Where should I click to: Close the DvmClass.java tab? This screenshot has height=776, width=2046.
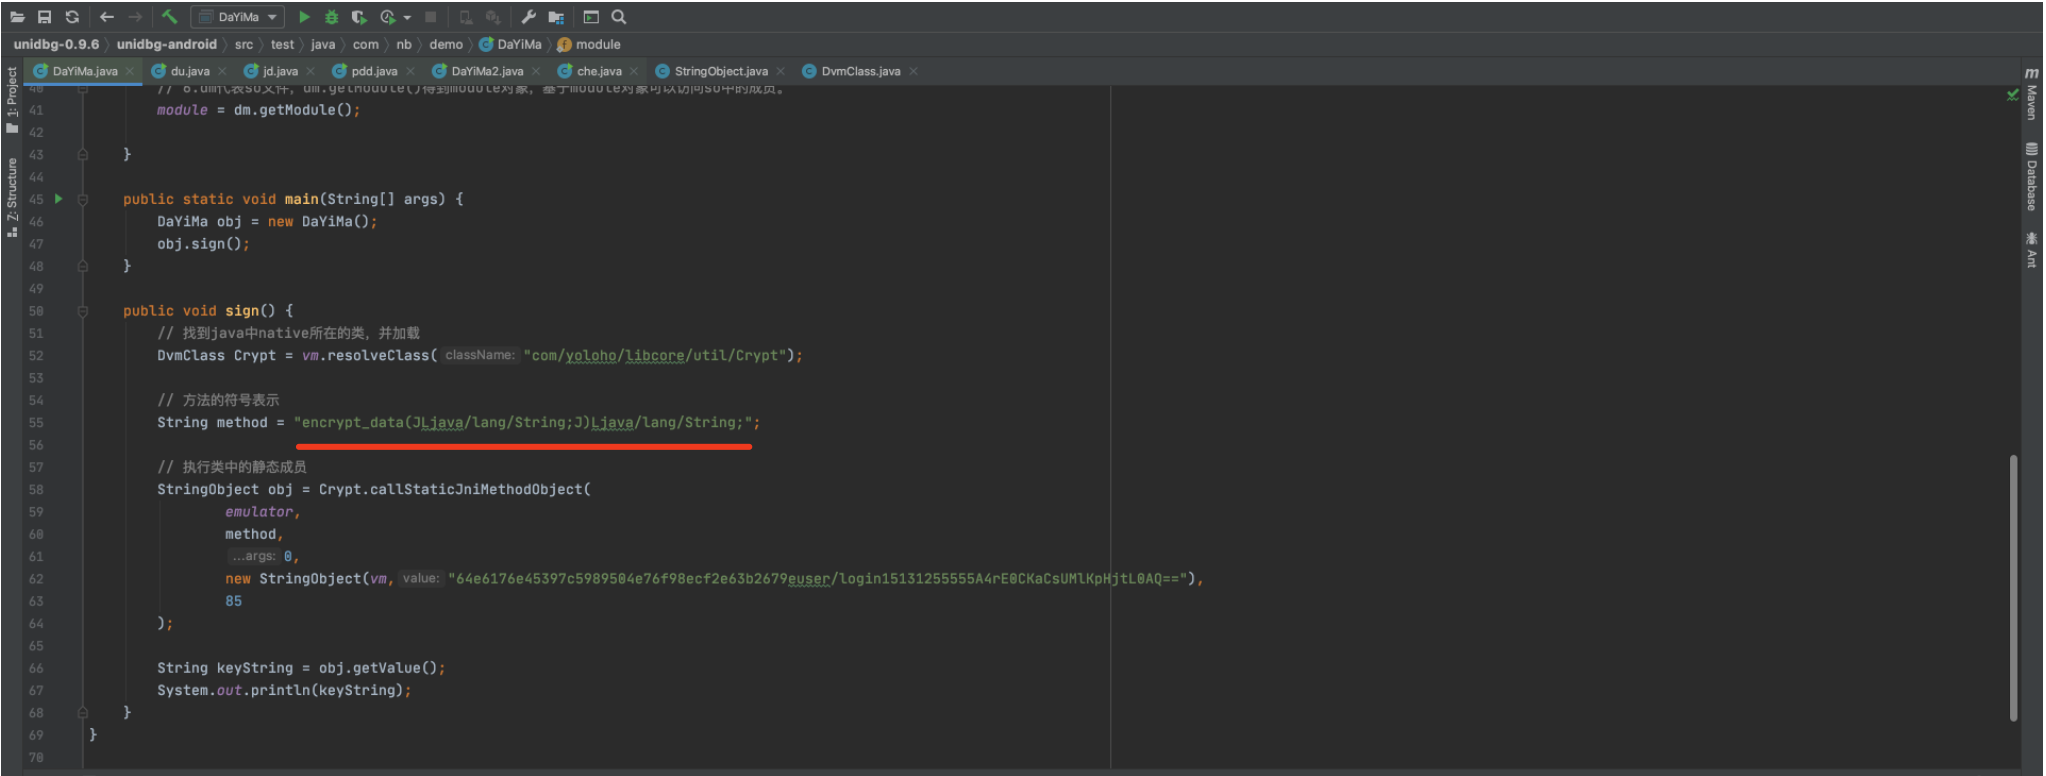(x=913, y=72)
